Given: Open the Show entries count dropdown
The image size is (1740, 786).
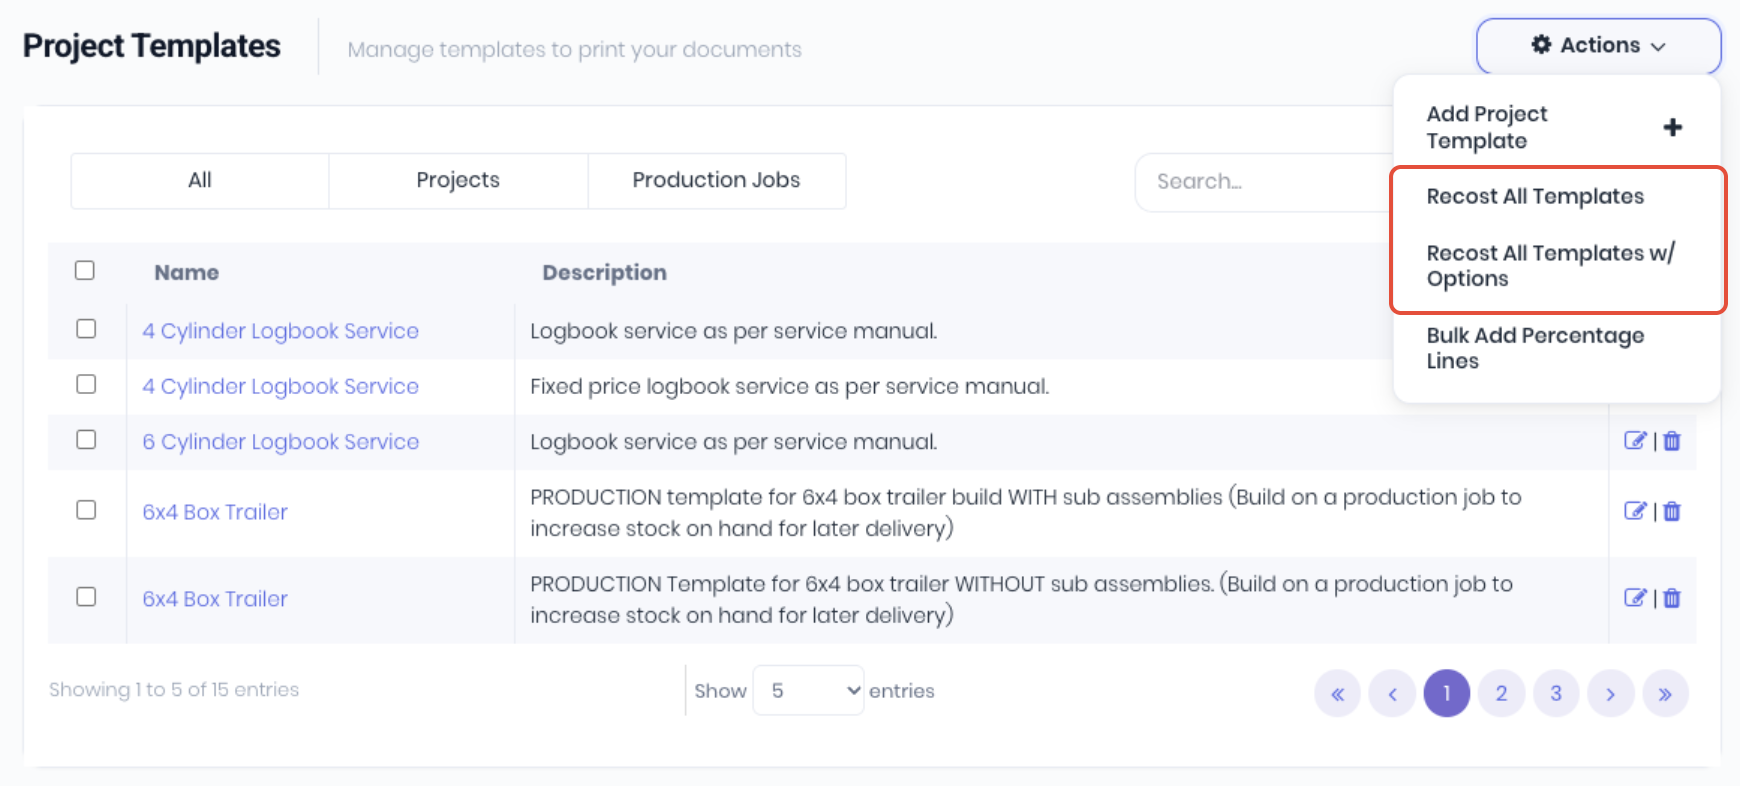Looking at the screenshot, I should [808, 691].
